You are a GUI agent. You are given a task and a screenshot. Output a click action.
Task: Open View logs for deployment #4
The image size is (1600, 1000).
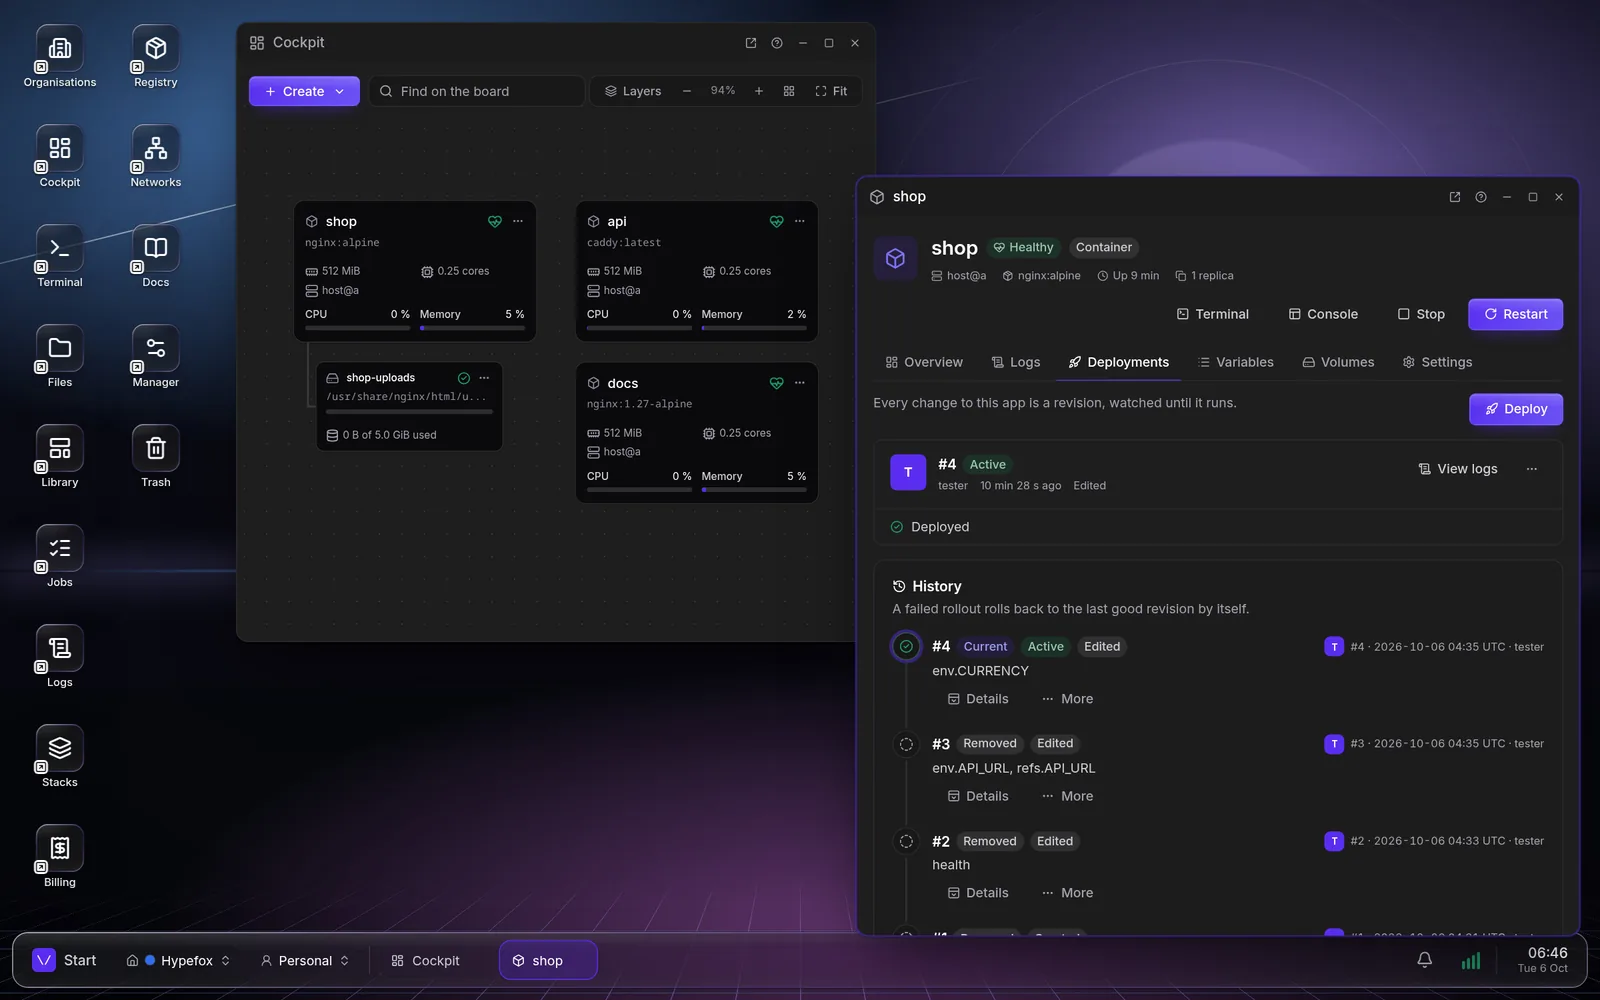[1458, 469]
